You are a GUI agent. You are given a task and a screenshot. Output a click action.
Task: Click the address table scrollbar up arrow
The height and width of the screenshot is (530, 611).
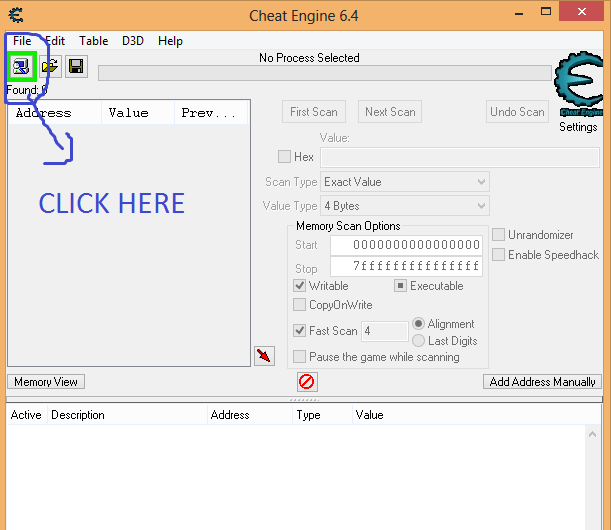(x=592, y=434)
